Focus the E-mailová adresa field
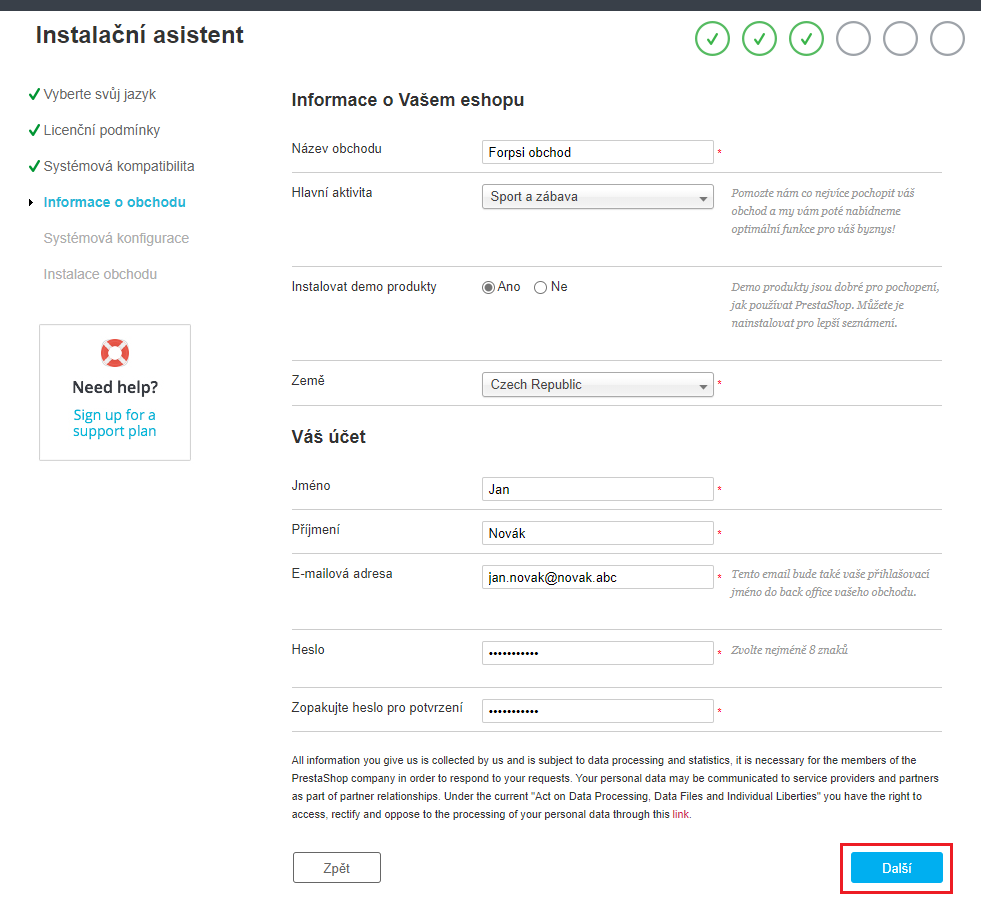The width and height of the screenshot is (982, 921). [597, 577]
